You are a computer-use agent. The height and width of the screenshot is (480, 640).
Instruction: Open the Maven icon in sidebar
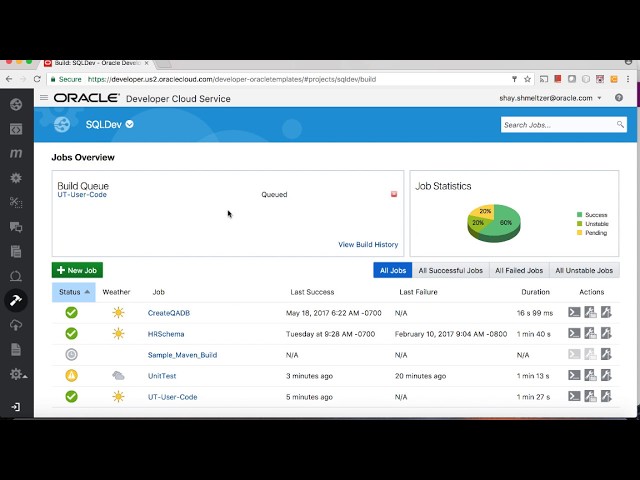(16, 153)
